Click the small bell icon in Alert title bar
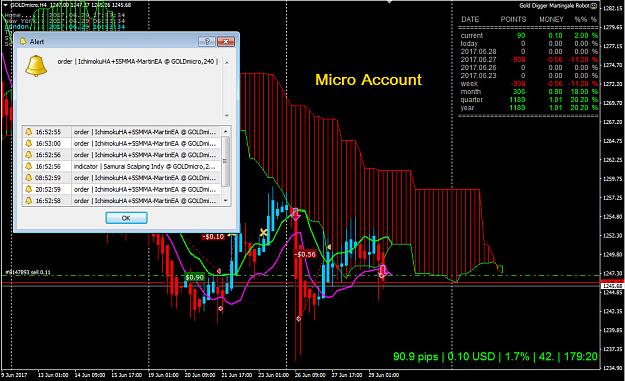 pos(23,41)
